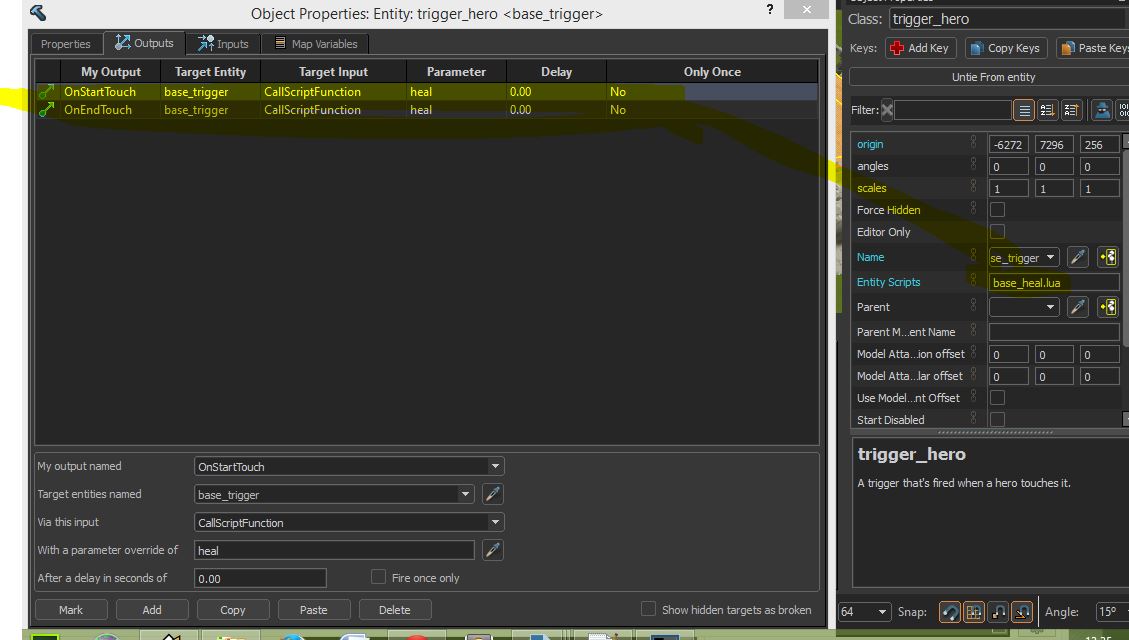Click eyedropper next to Target entities named
This screenshot has height=640, width=1129.
coord(492,494)
